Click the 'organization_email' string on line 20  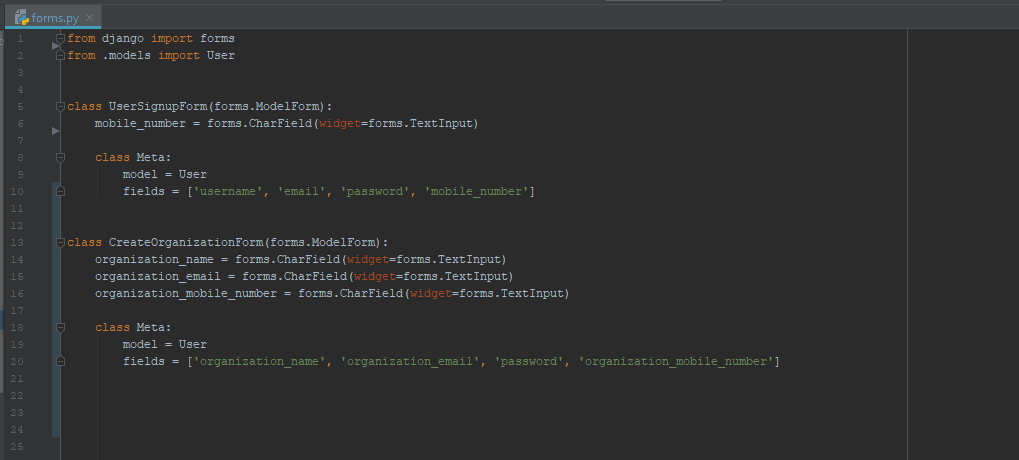pos(411,362)
